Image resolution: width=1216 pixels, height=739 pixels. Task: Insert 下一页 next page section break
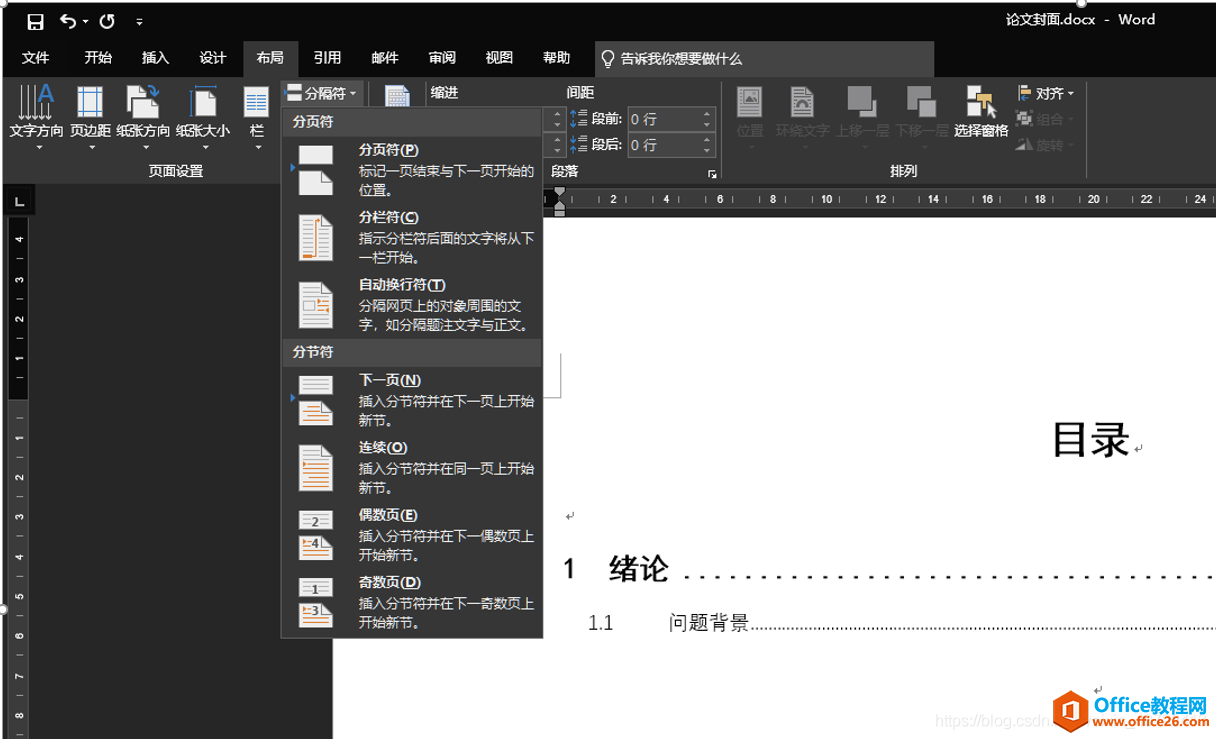(x=412, y=400)
